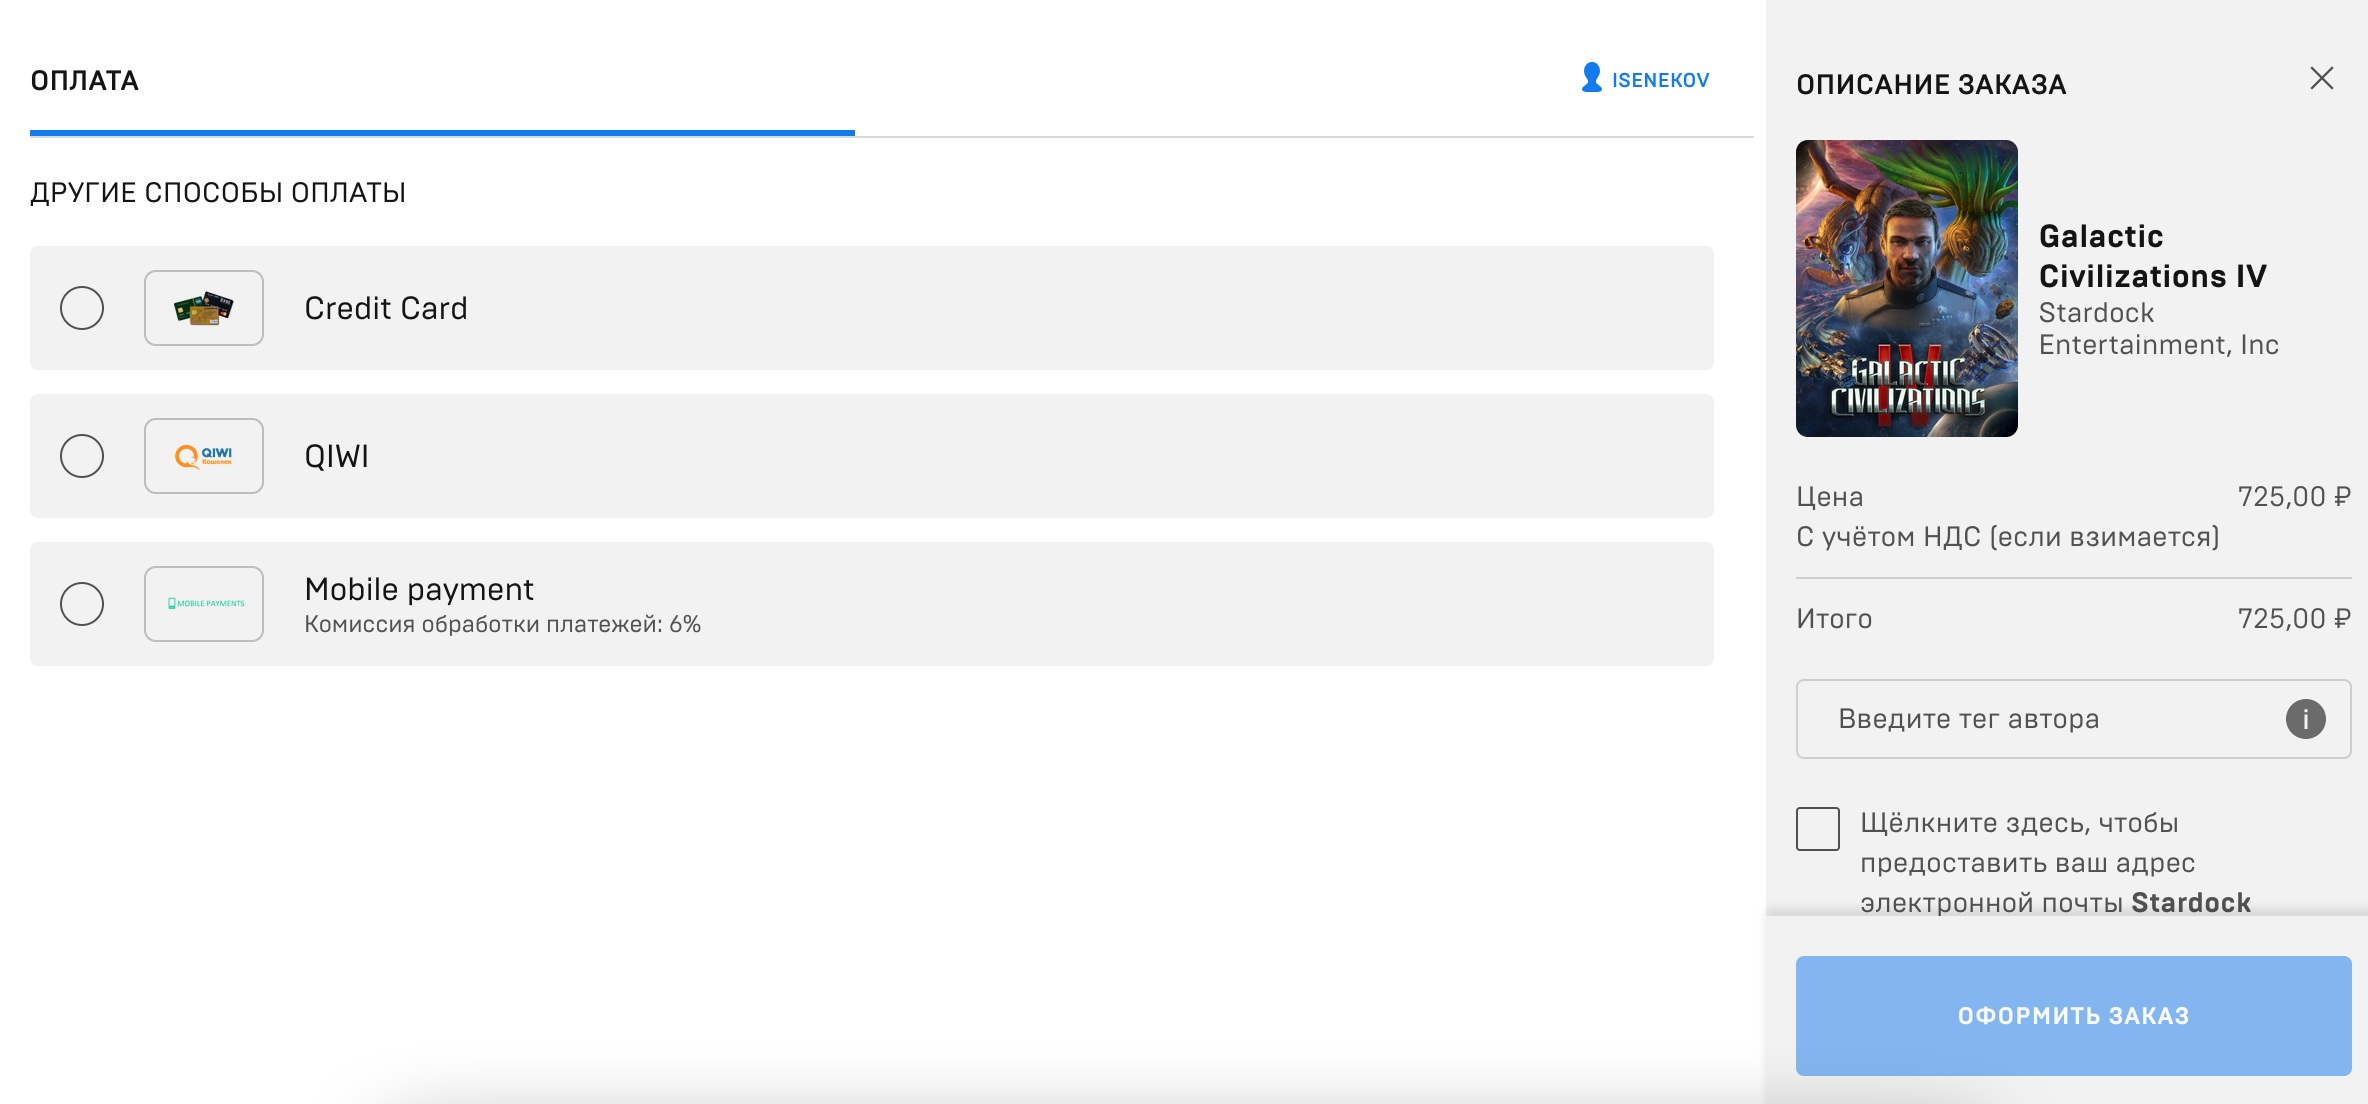
Task: Click the credit cards icon
Action: click(x=204, y=308)
